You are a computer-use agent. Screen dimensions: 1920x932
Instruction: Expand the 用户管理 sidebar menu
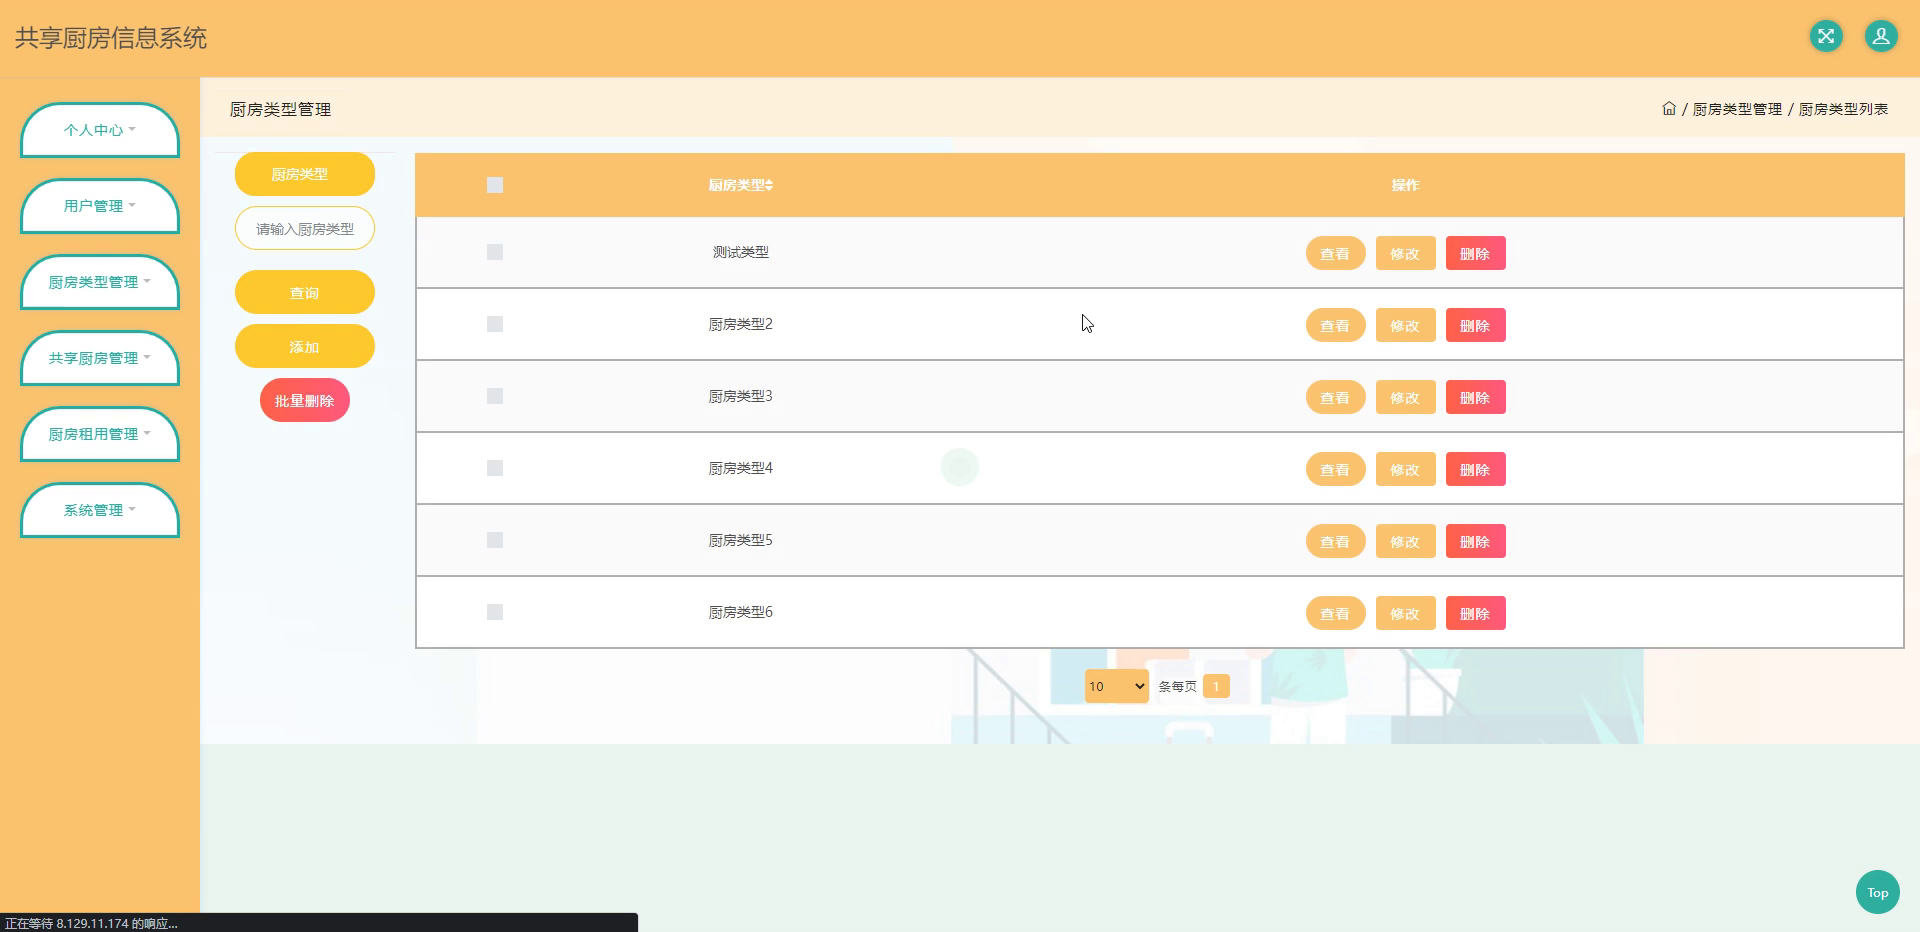100,206
